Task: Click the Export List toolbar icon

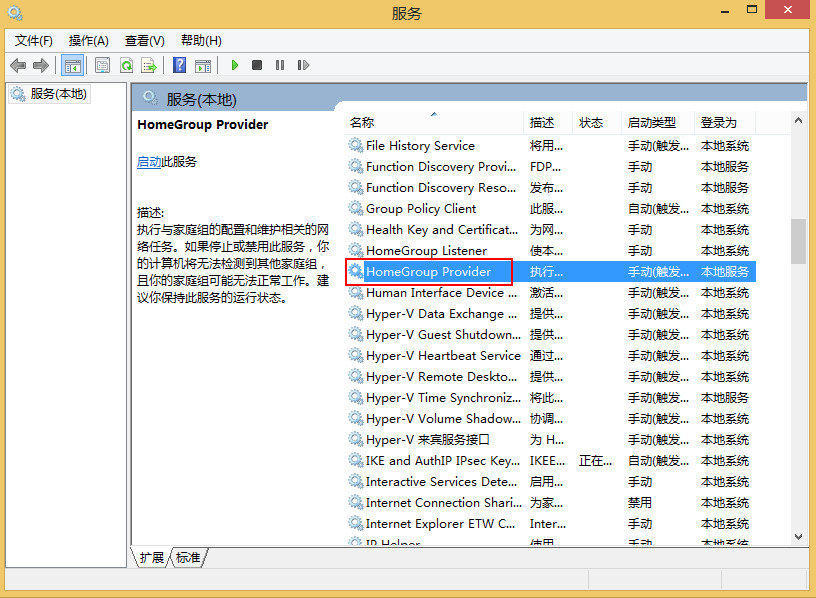Action: (x=149, y=66)
